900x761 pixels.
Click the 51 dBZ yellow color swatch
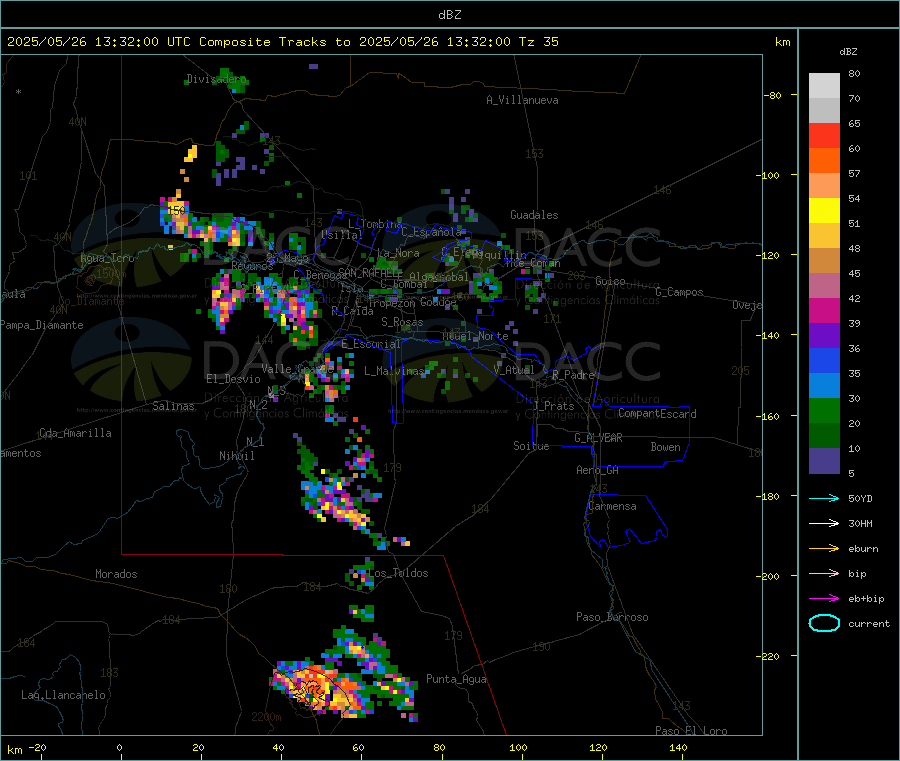(824, 211)
